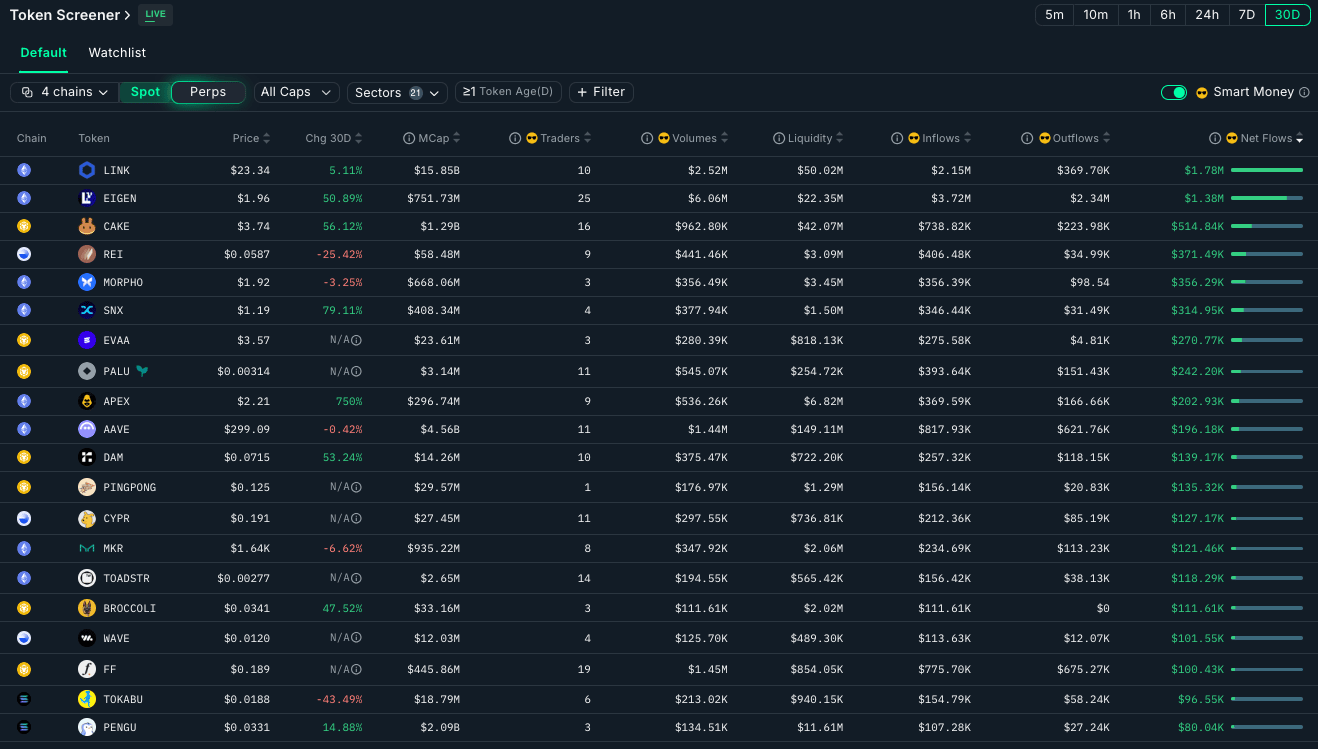Image resolution: width=1318 pixels, height=749 pixels.
Task: Select the 5m timeframe
Action: pos(1054,15)
